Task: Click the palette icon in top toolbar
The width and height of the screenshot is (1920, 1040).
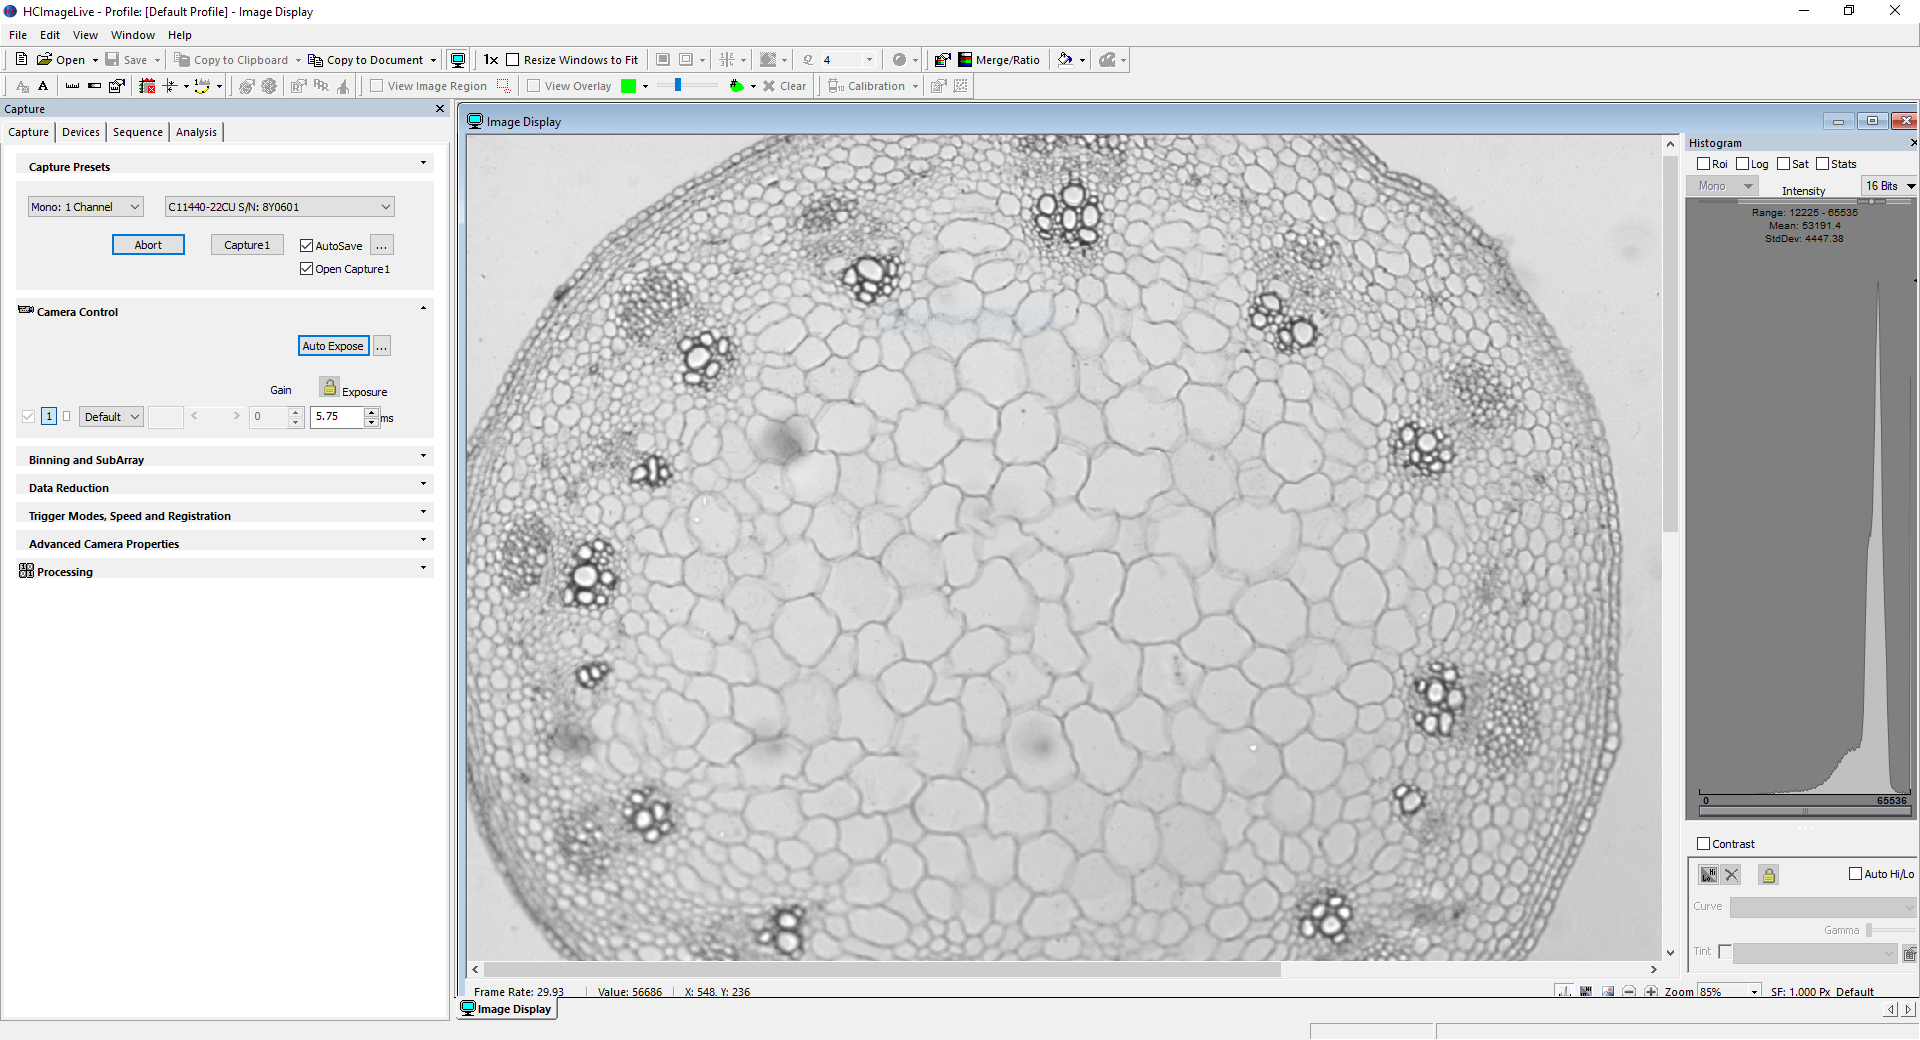Action: point(1107,60)
